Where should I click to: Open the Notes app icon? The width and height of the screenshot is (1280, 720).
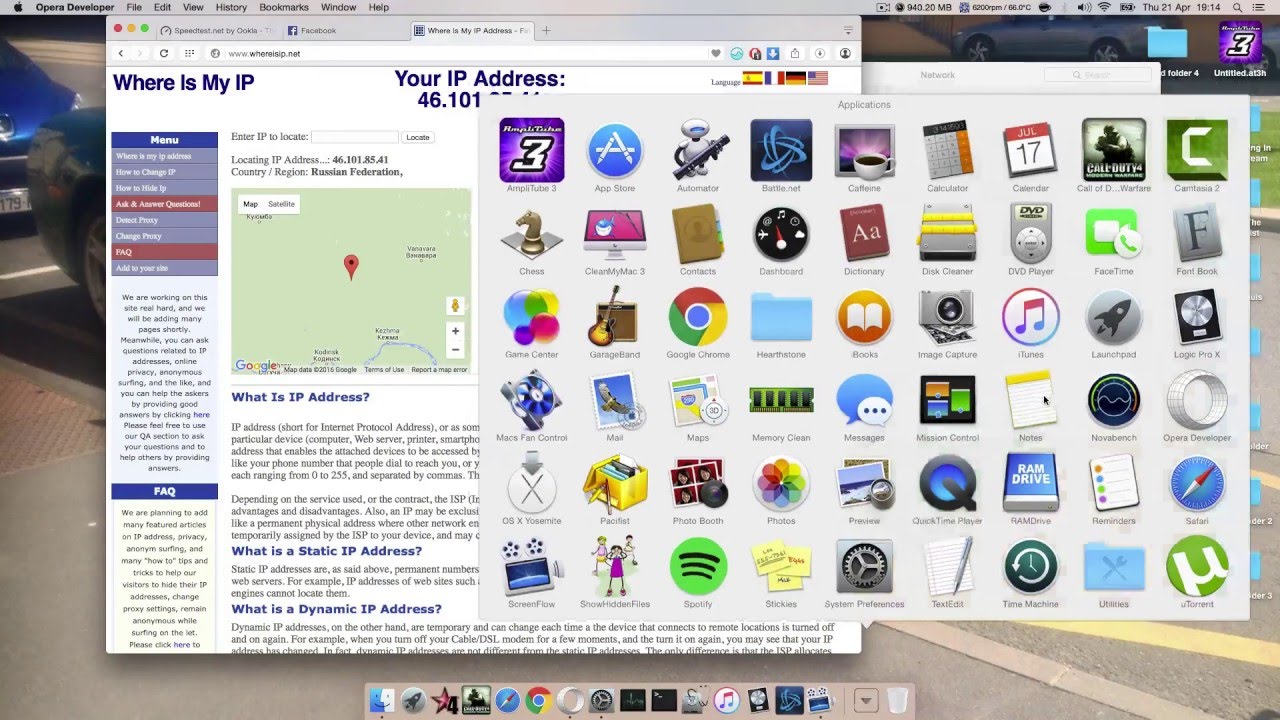[x=1031, y=399]
